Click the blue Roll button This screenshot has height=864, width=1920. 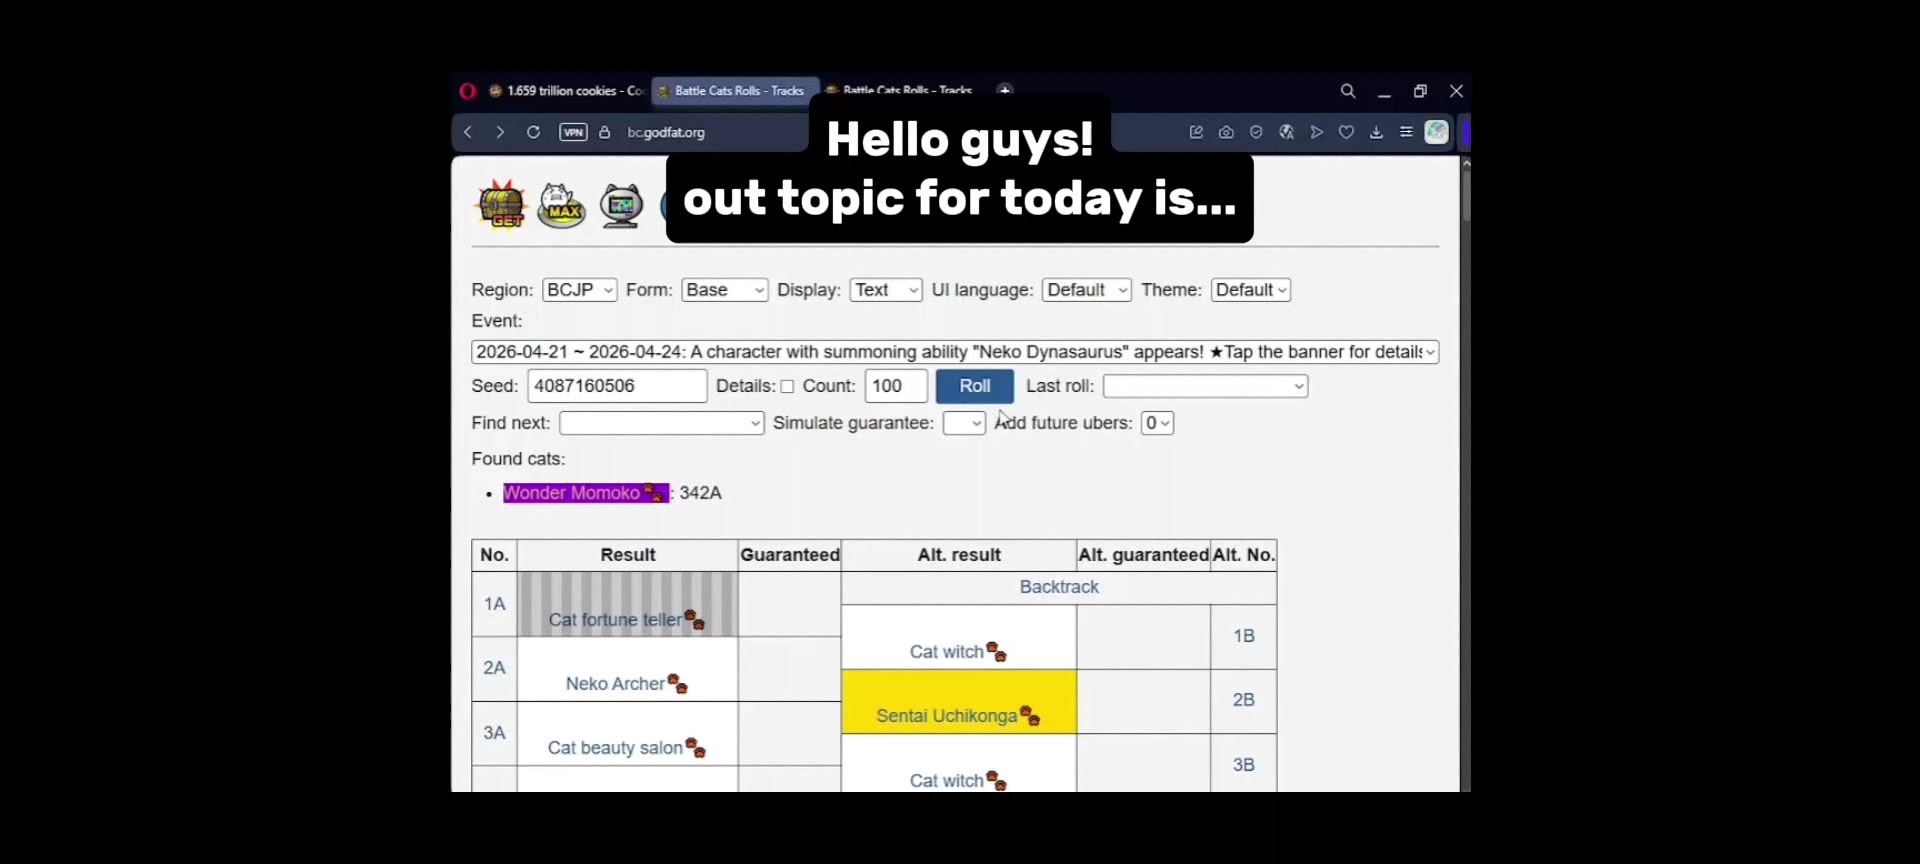975,386
